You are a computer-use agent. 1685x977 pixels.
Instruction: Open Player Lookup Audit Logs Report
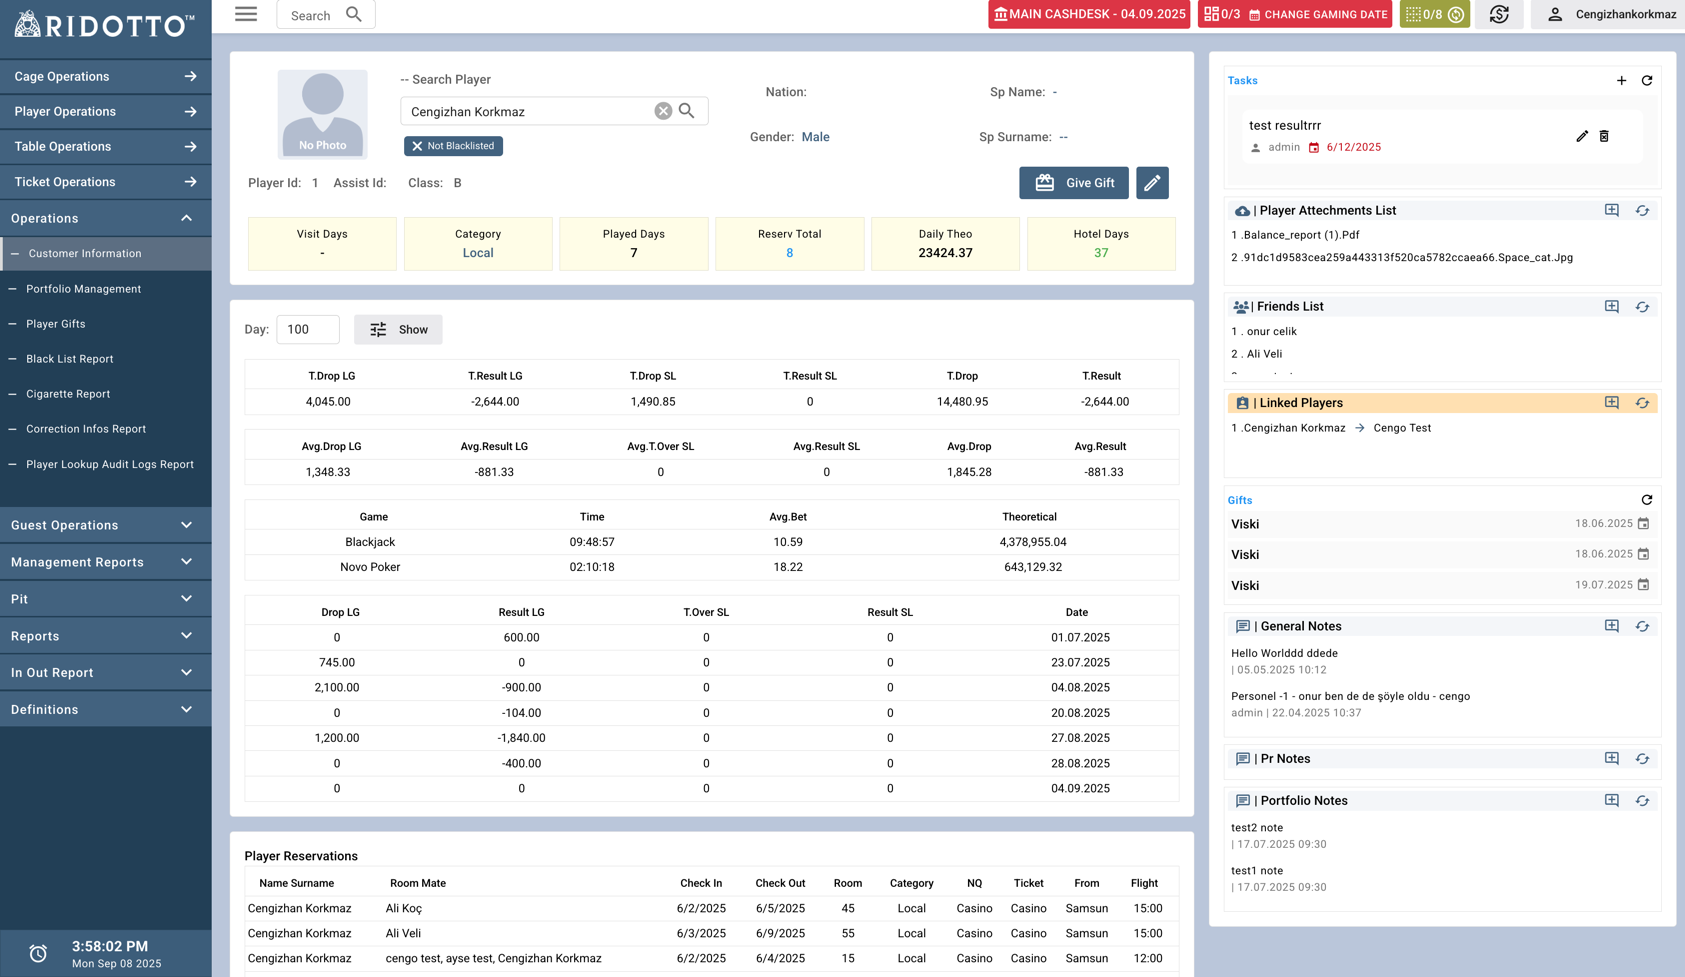[110, 464]
